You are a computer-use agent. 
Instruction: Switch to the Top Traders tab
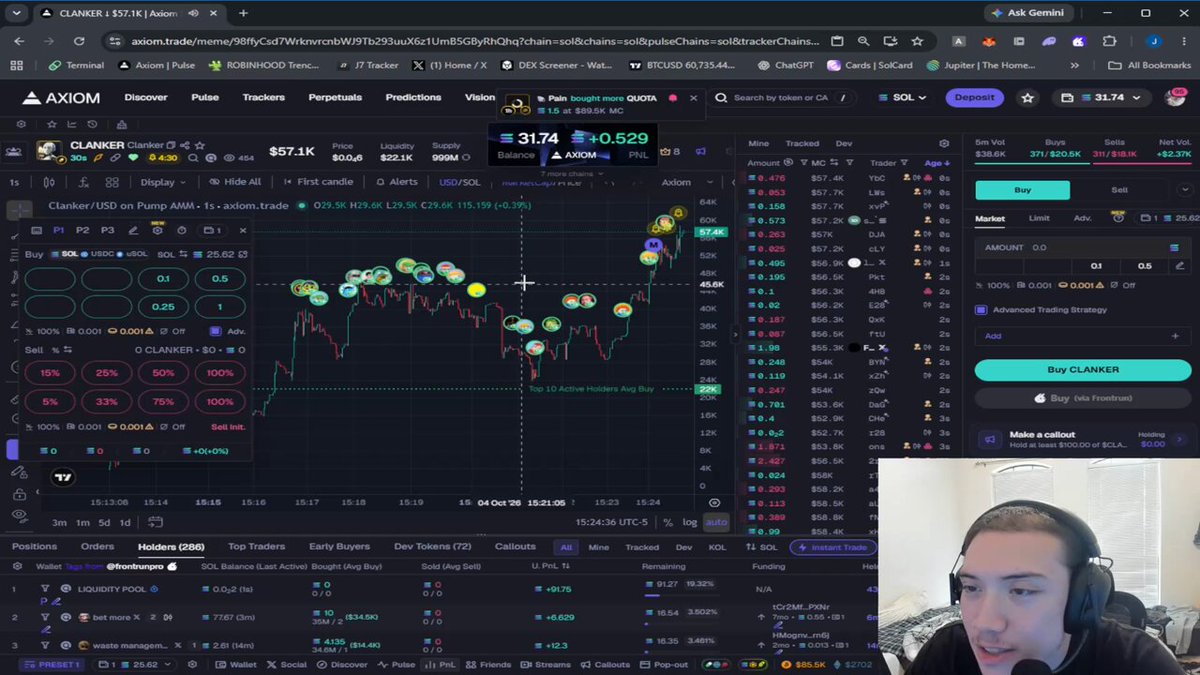[x=256, y=547]
